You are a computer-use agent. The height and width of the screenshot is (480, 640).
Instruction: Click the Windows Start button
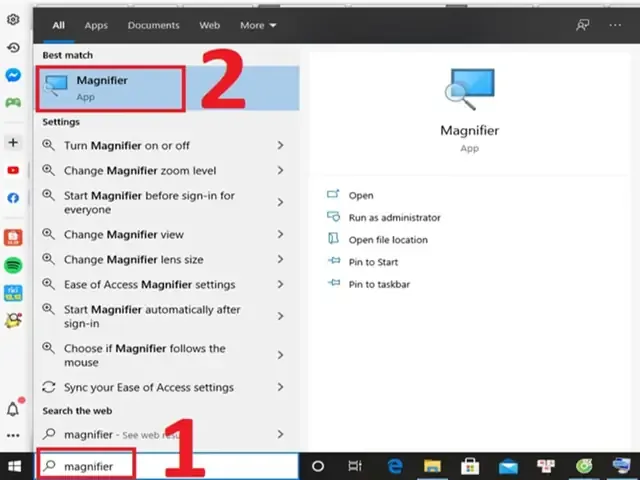coord(16,466)
